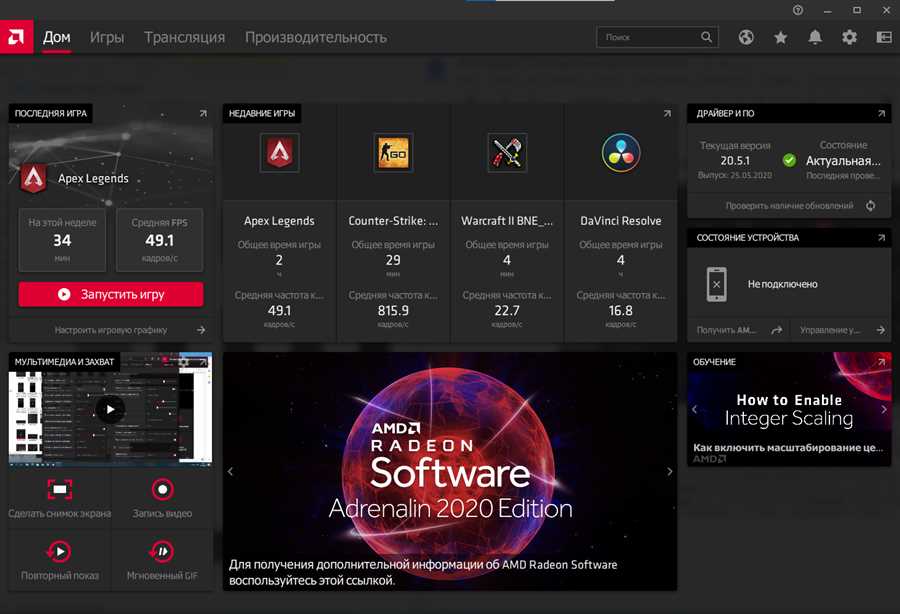This screenshot has height=614, width=900.
Task: Open How to Enable Integer Scaling tutorial
Action: click(x=789, y=409)
